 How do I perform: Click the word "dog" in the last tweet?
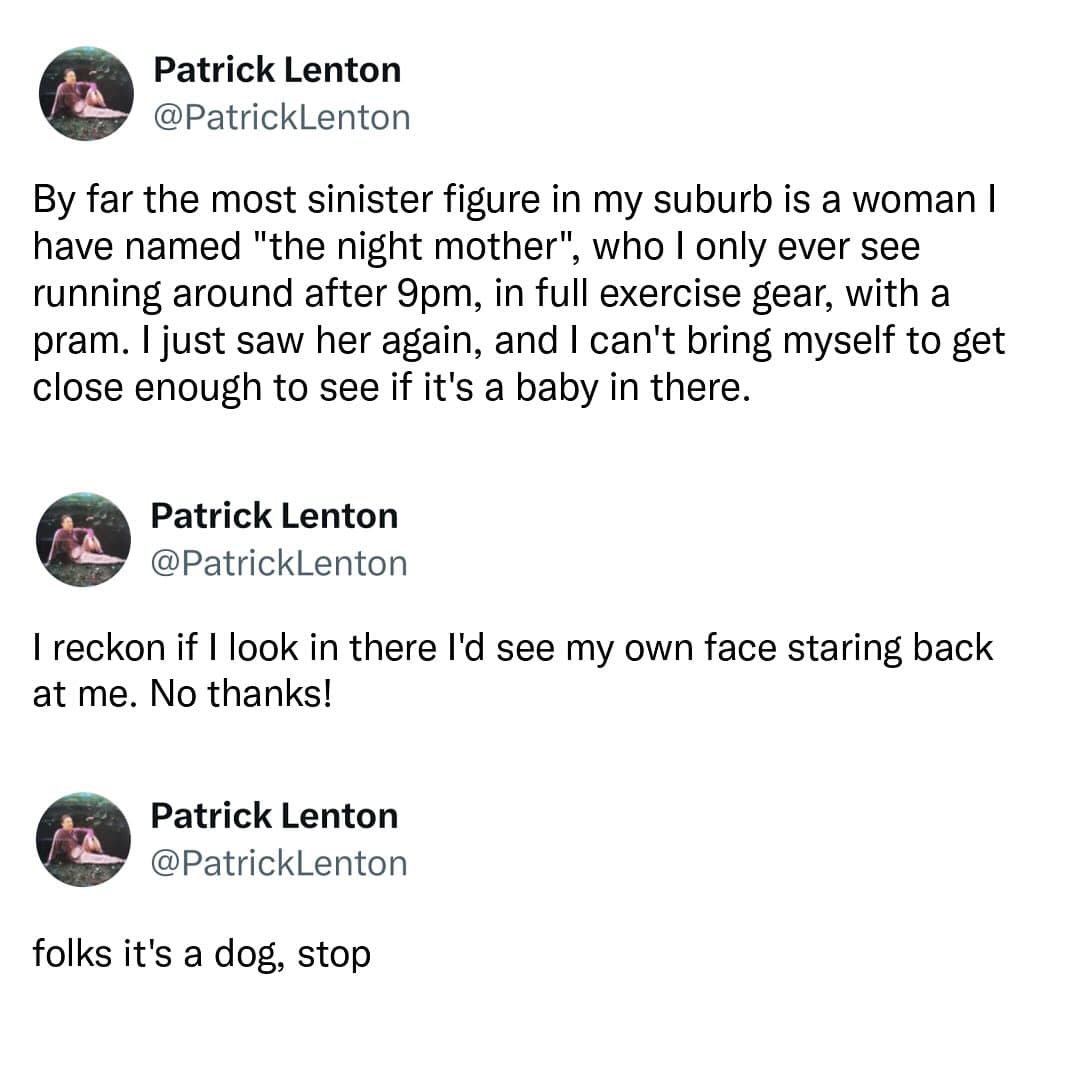click(253, 953)
